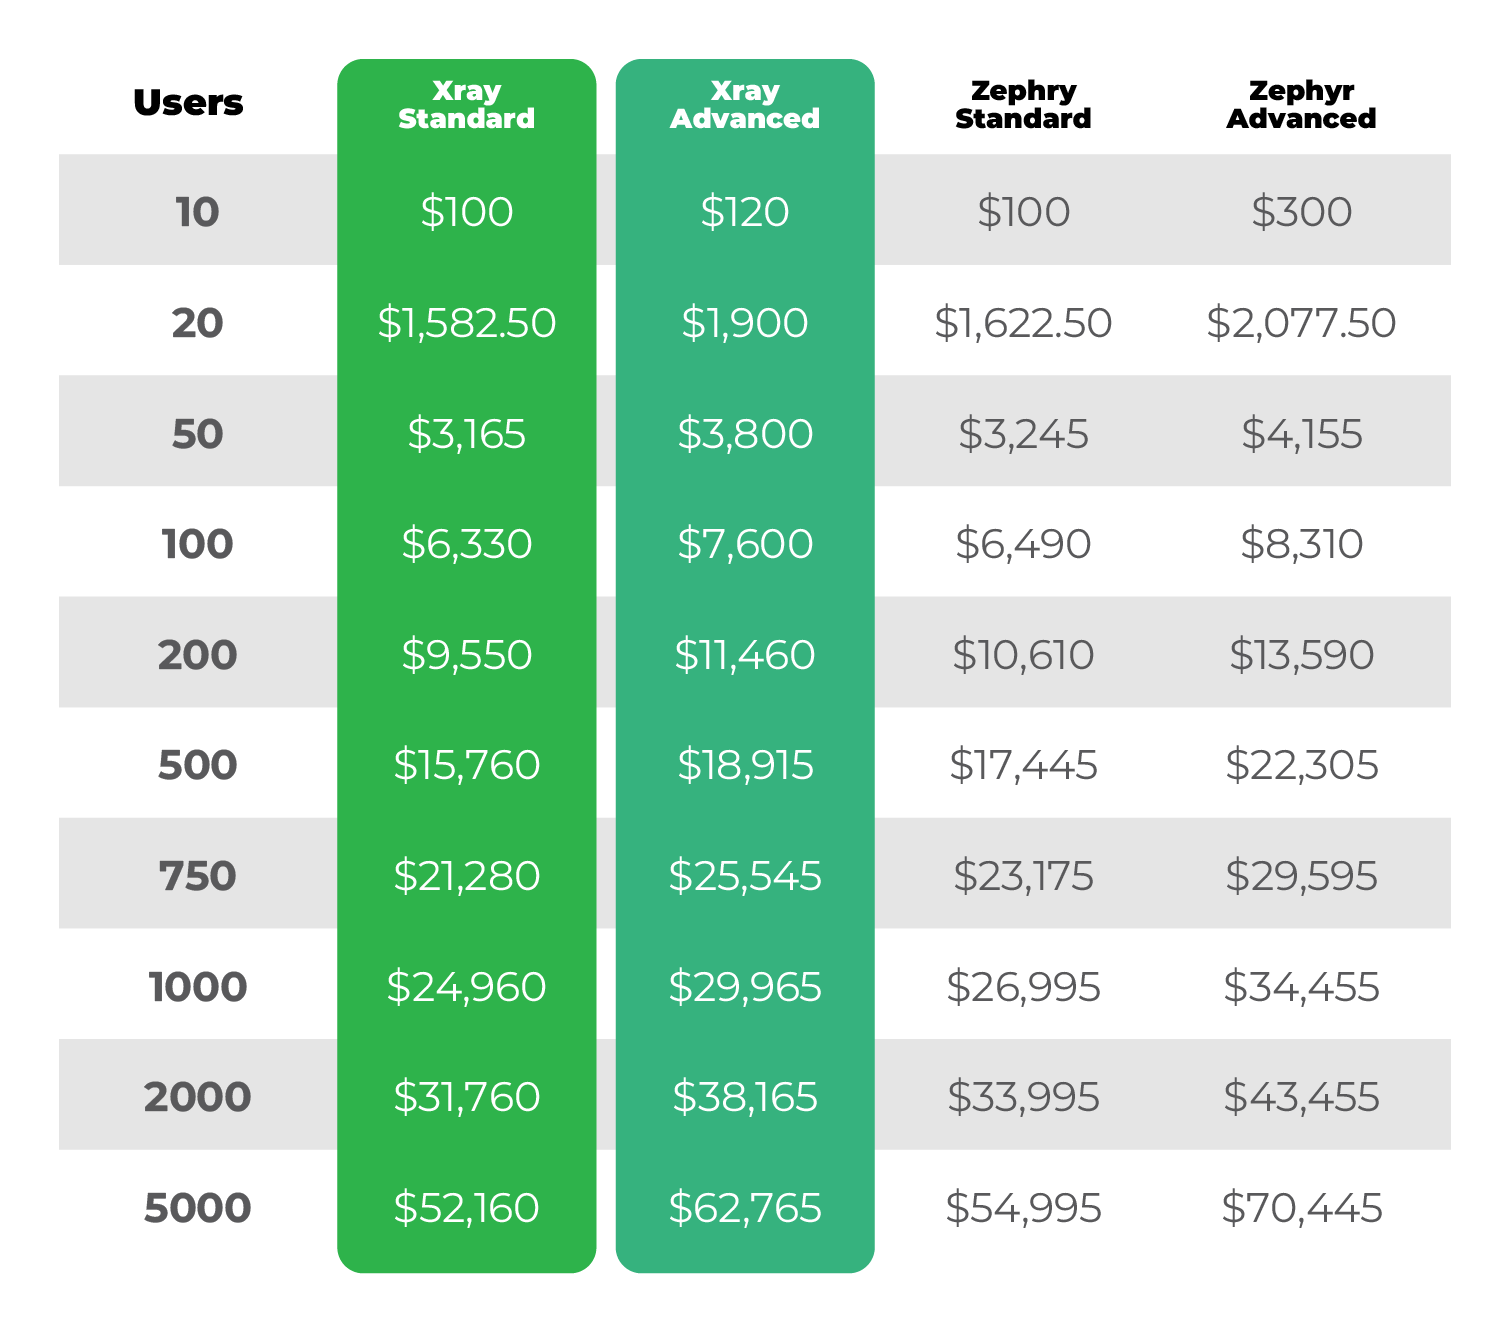Screen dimensions: 1510x1333
Task: Click the $3,800 Xray Advanced price
Action: (x=745, y=434)
